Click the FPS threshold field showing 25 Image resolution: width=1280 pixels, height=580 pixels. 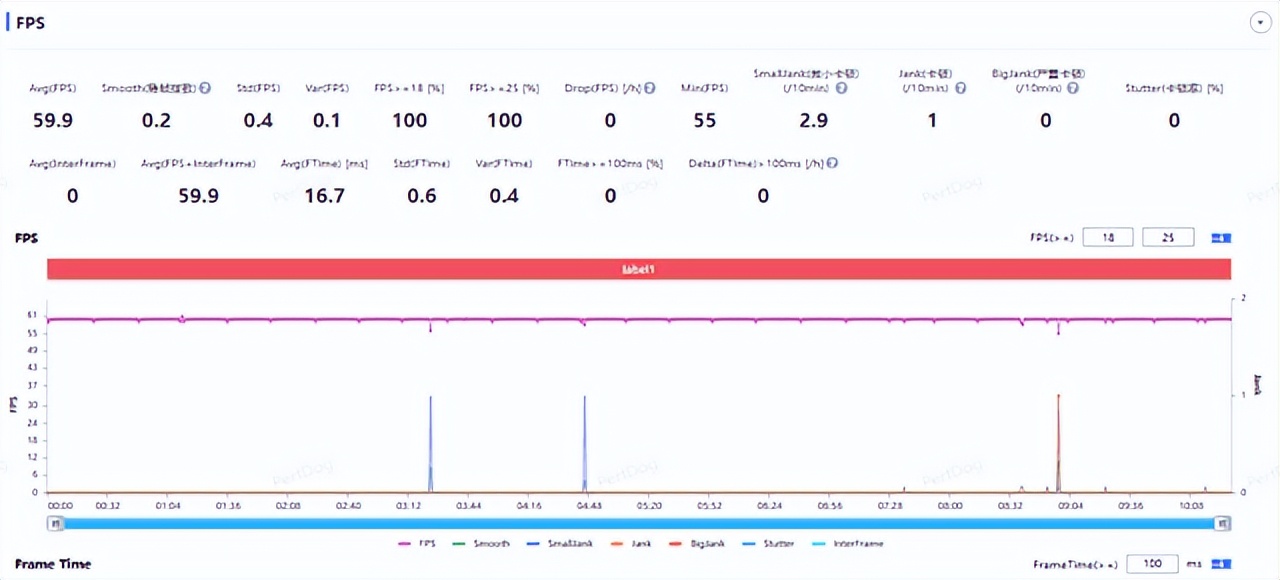pyautogui.click(x=1168, y=238)
